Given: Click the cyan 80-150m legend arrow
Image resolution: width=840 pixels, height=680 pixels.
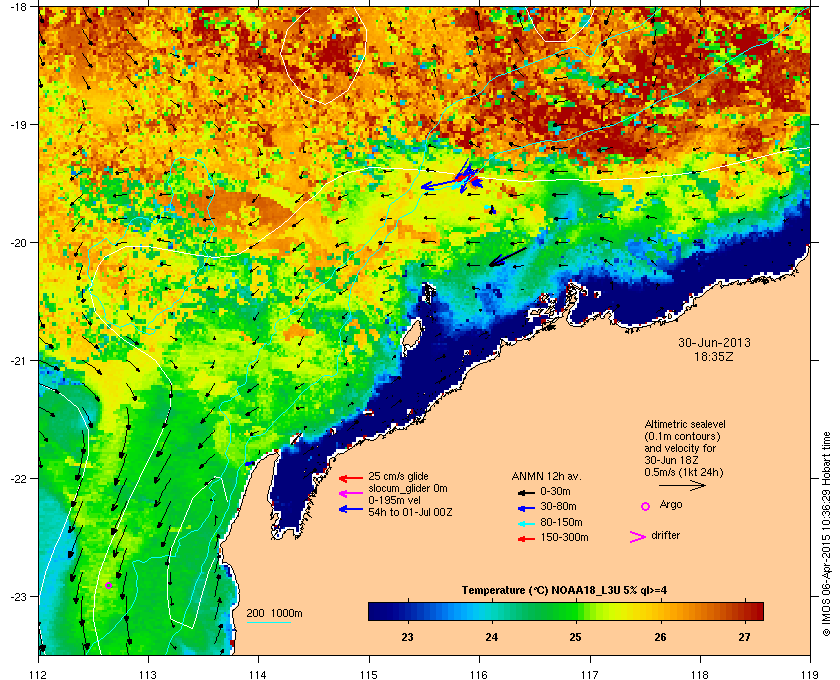Looking at the screenshot, I should tap(526, 523).
